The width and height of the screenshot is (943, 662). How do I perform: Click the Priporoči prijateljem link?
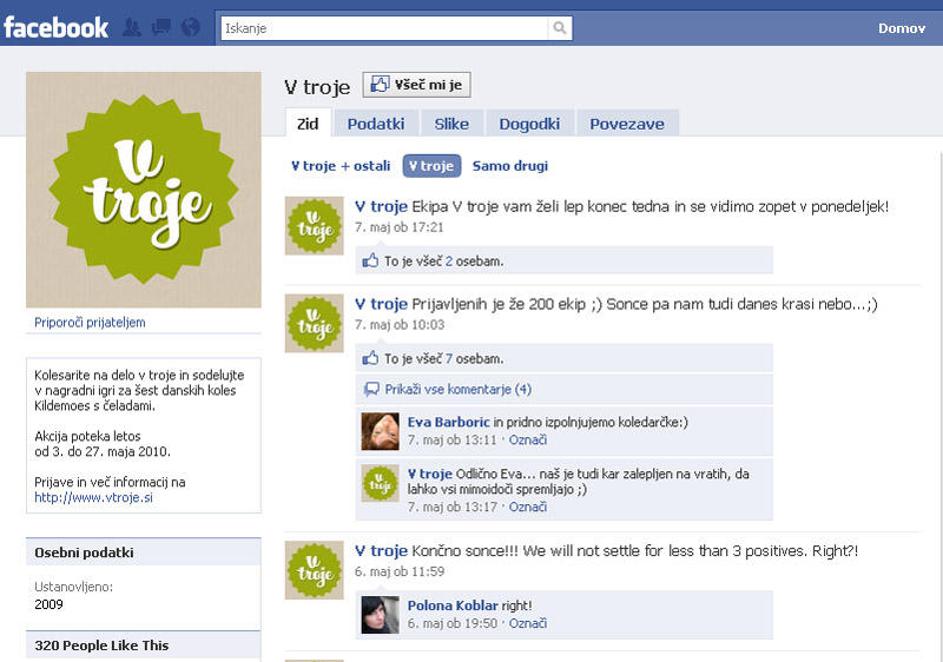pyautogui.click(x=90, y=323)
